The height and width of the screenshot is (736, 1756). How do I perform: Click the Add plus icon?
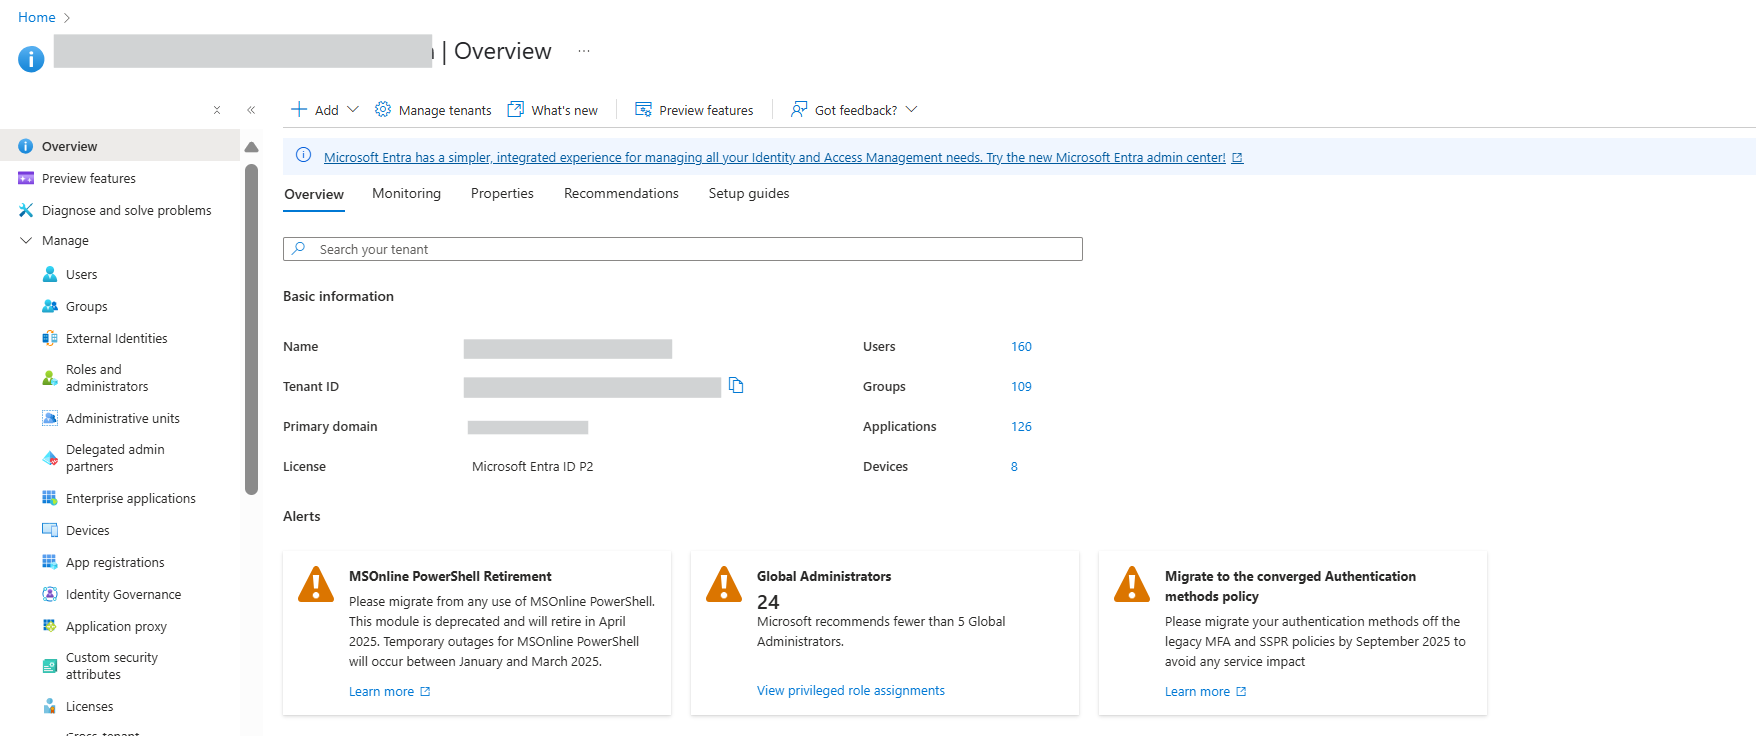click(298, 109)
